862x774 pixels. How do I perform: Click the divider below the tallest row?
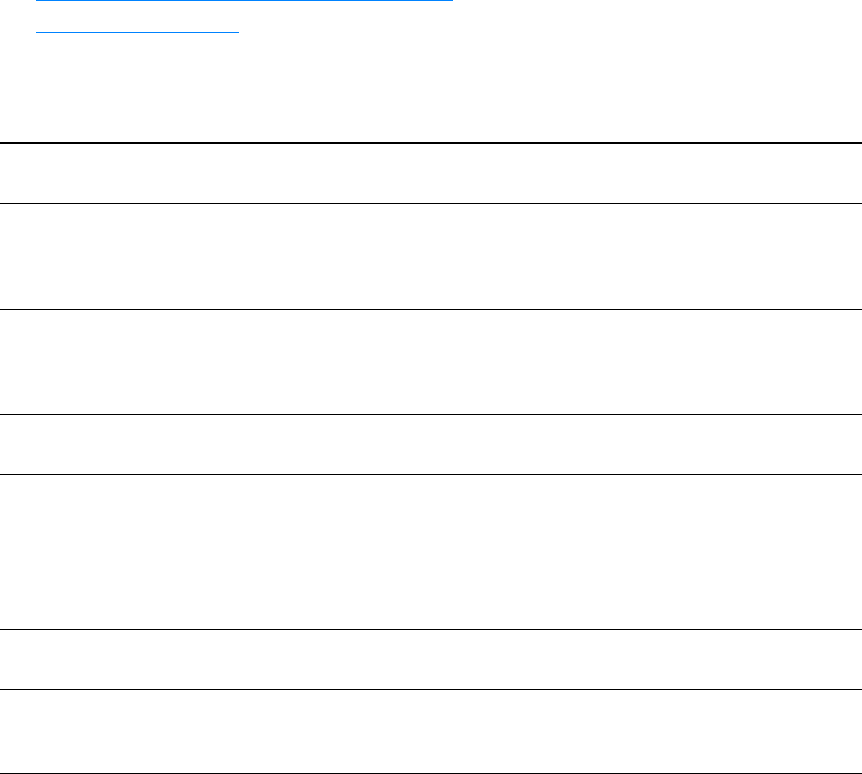tap(430, 629)
